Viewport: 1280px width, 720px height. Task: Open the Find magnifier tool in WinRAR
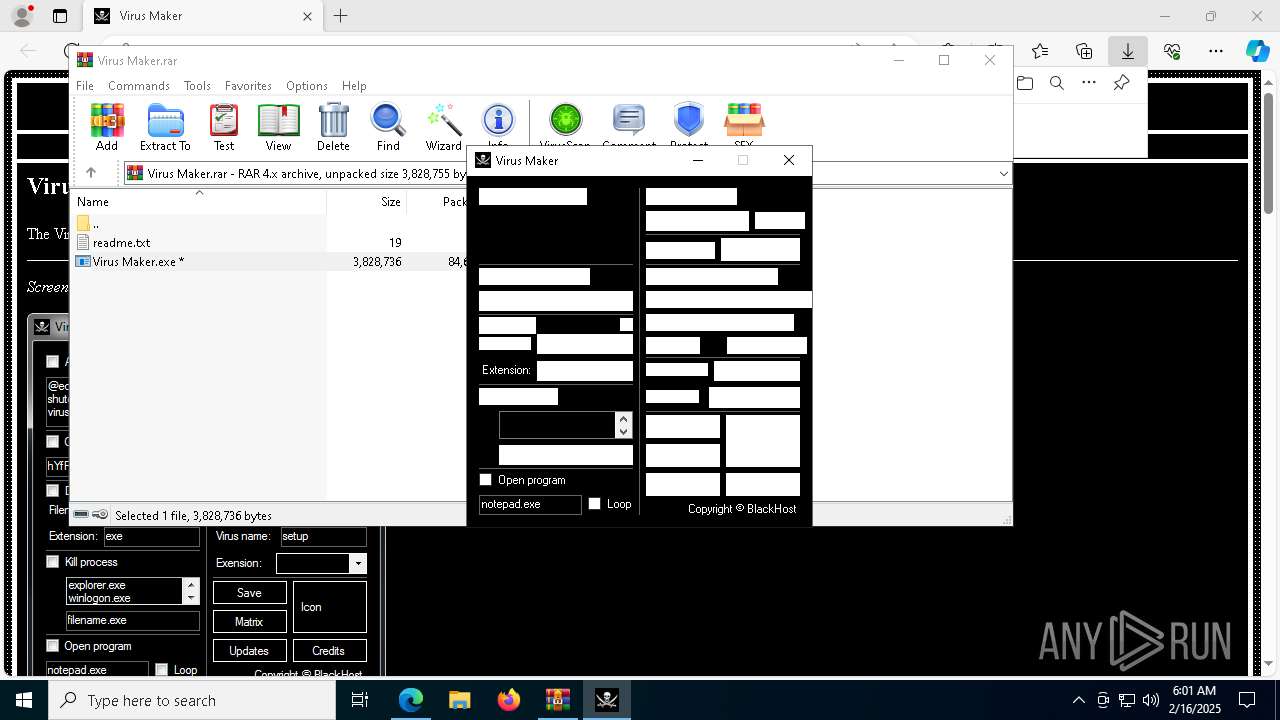click(x=388, y=127)
